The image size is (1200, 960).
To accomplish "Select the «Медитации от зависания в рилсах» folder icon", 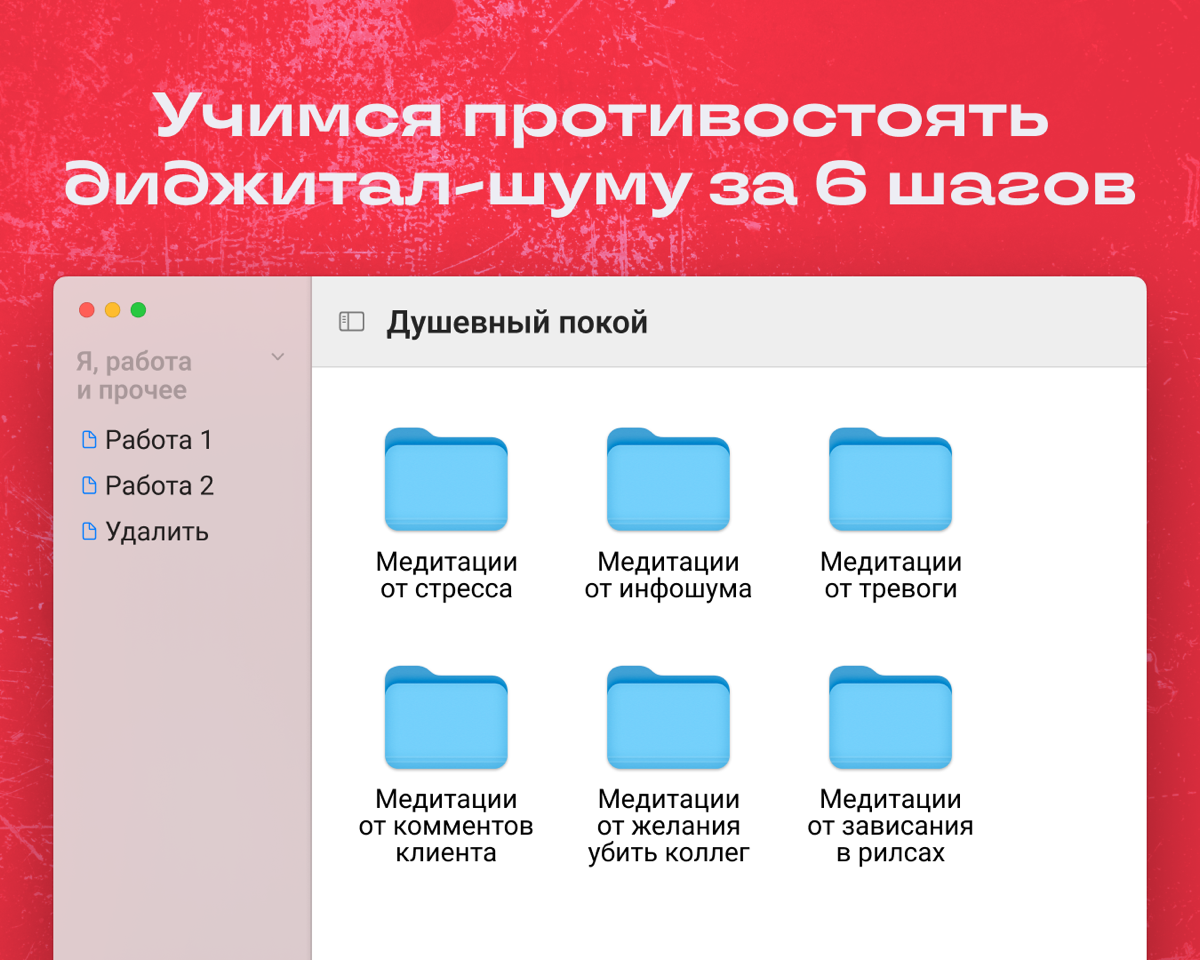I will tap(890, 718).
